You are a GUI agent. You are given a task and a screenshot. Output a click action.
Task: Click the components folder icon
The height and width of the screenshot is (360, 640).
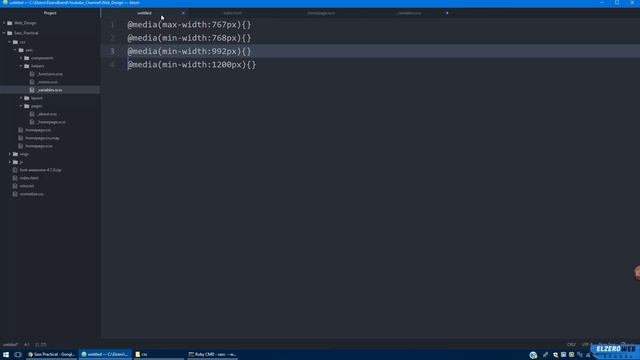27,58
